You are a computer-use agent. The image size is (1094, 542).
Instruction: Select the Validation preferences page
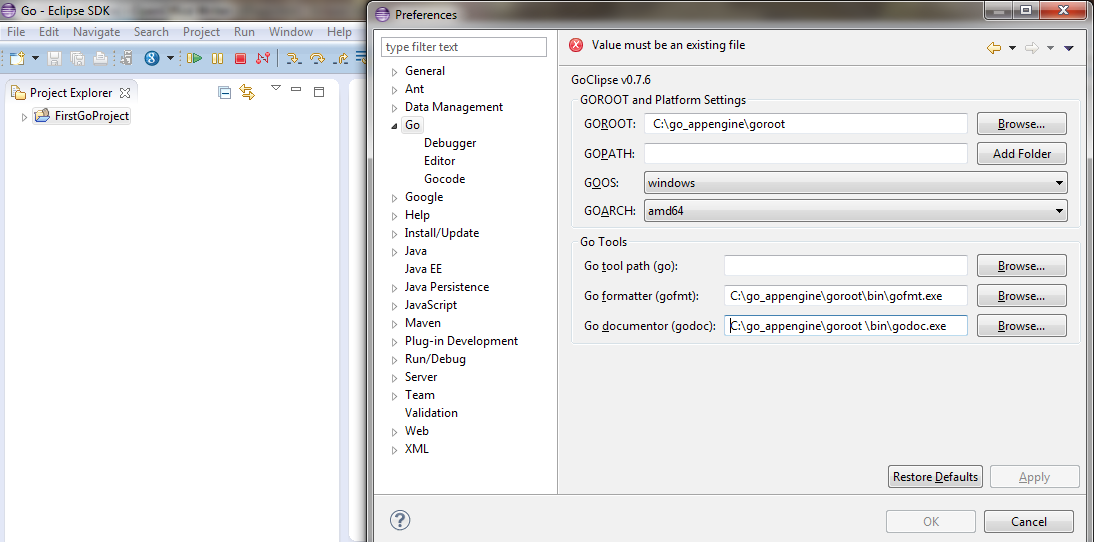tap(431, 413)
